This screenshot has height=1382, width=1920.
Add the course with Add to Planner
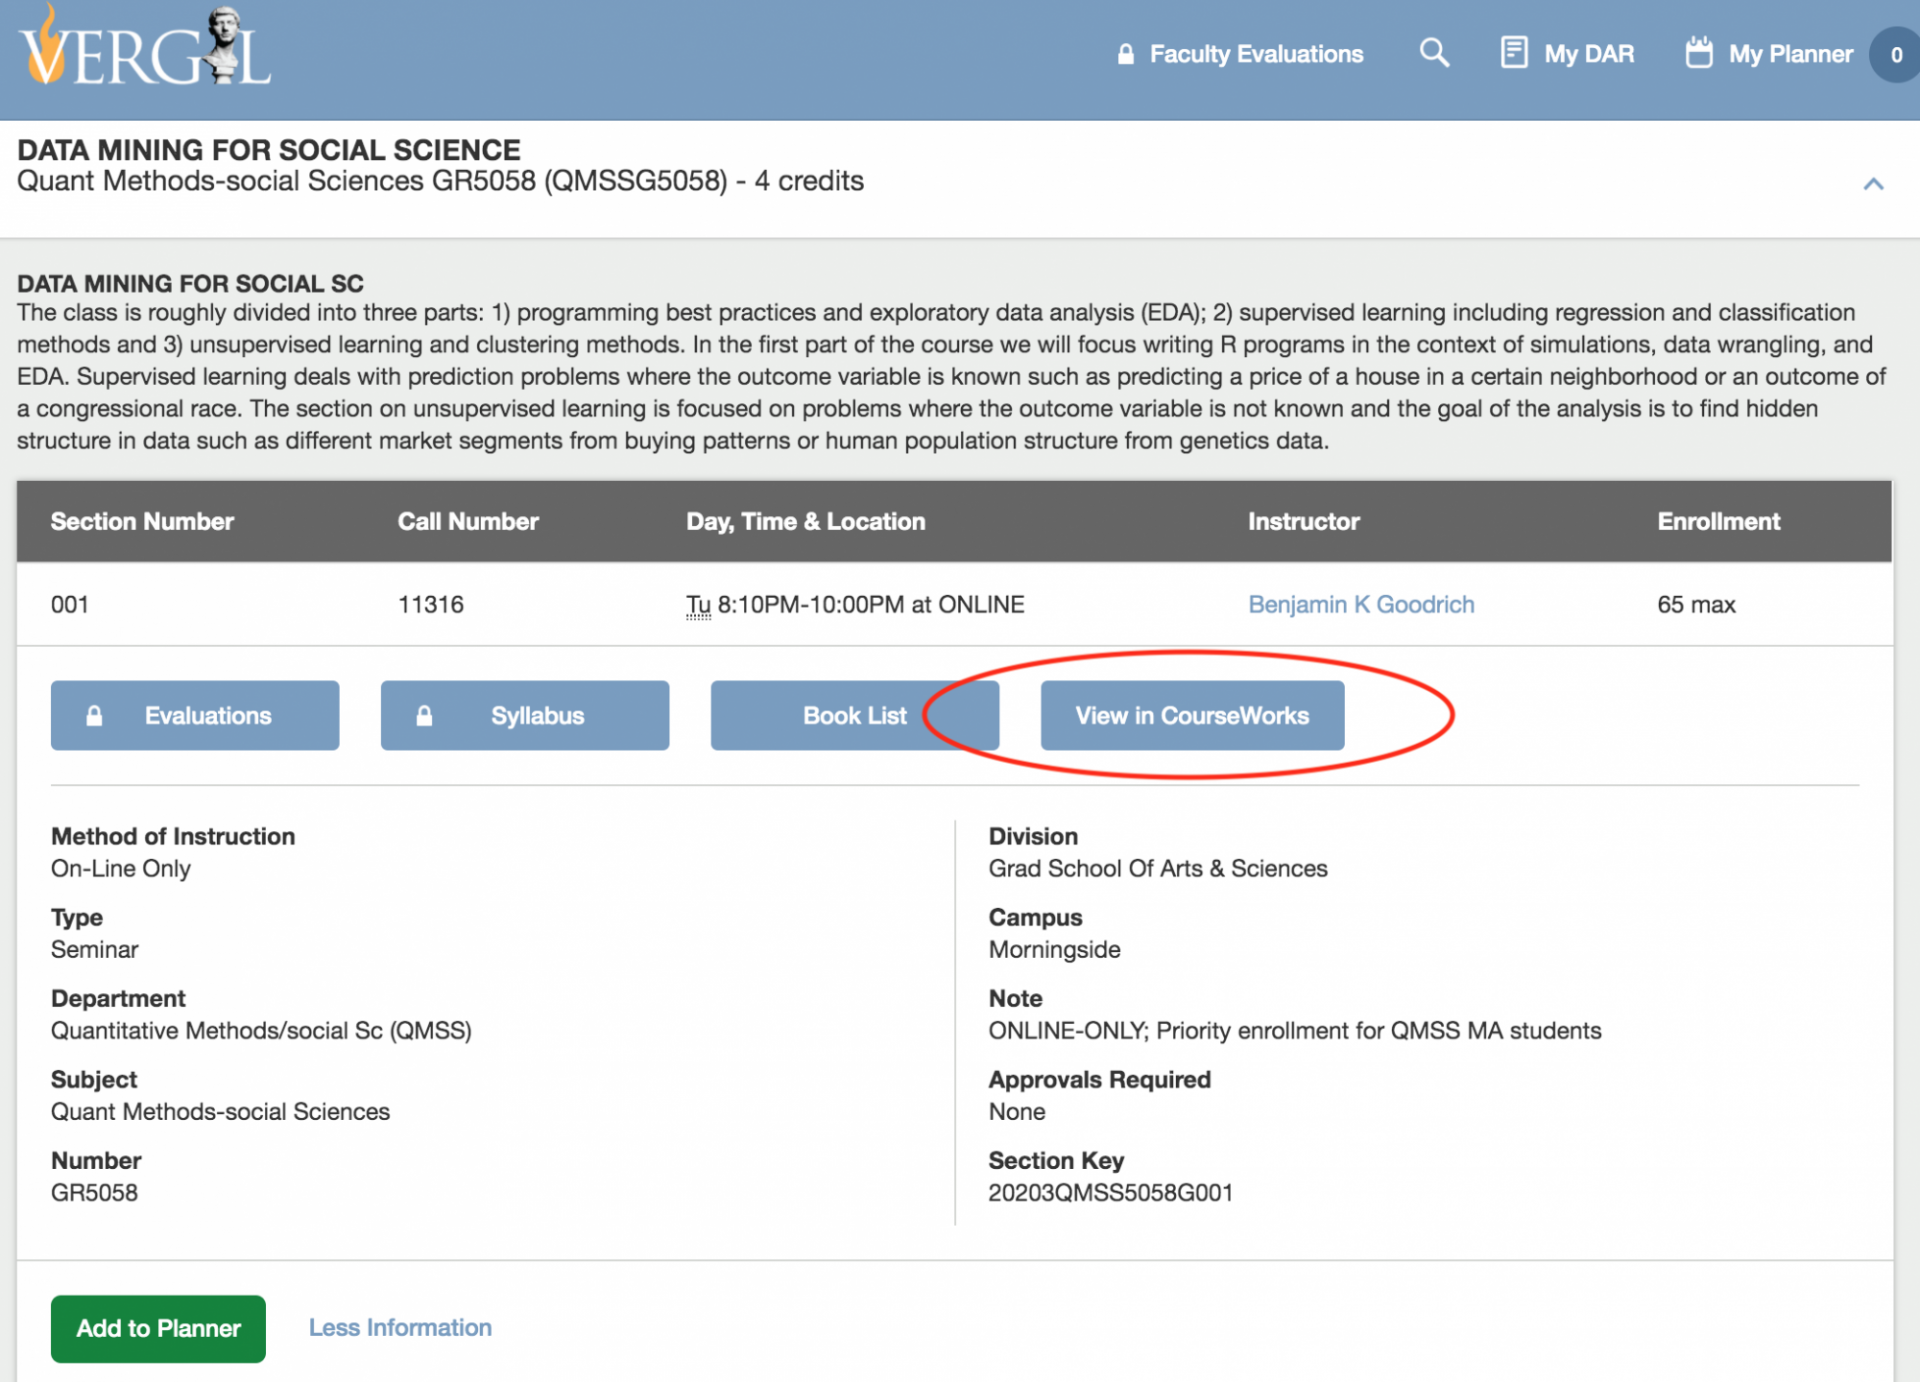(x=158, y=1328)
